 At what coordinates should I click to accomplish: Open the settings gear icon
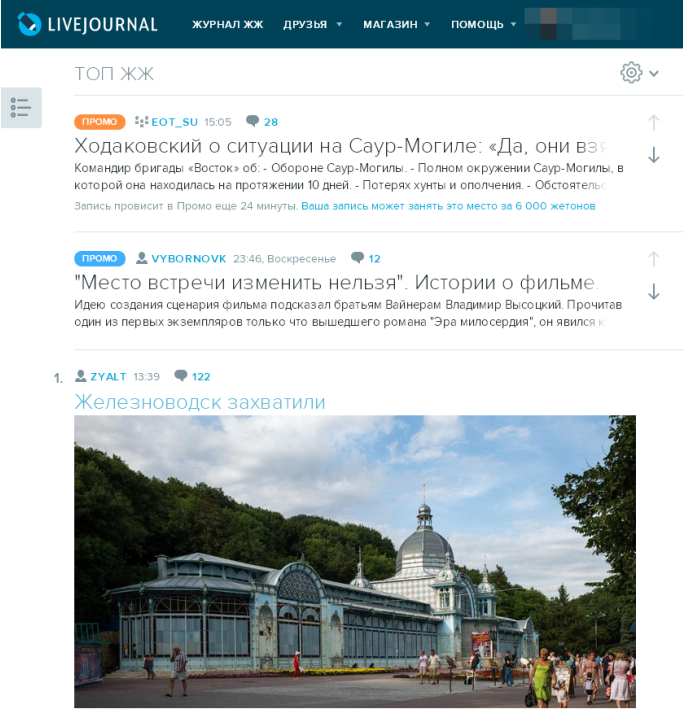631,73
